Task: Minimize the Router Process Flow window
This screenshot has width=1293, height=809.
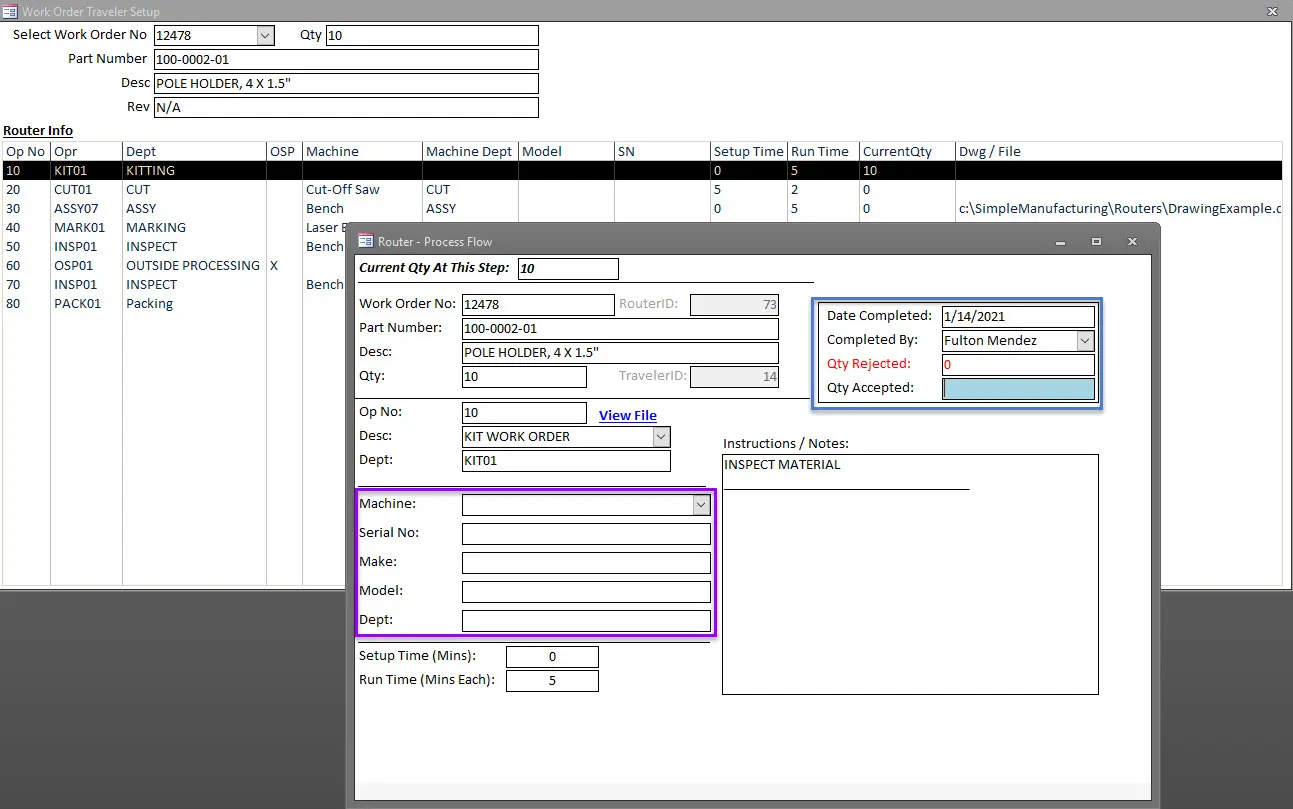Action: [x=1060, y=242]
